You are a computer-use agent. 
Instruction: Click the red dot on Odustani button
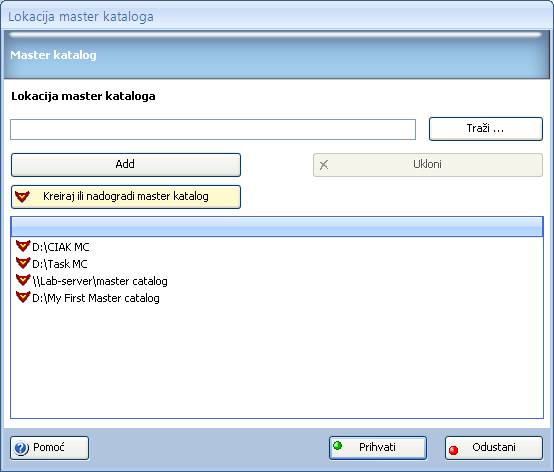point(453,450)
